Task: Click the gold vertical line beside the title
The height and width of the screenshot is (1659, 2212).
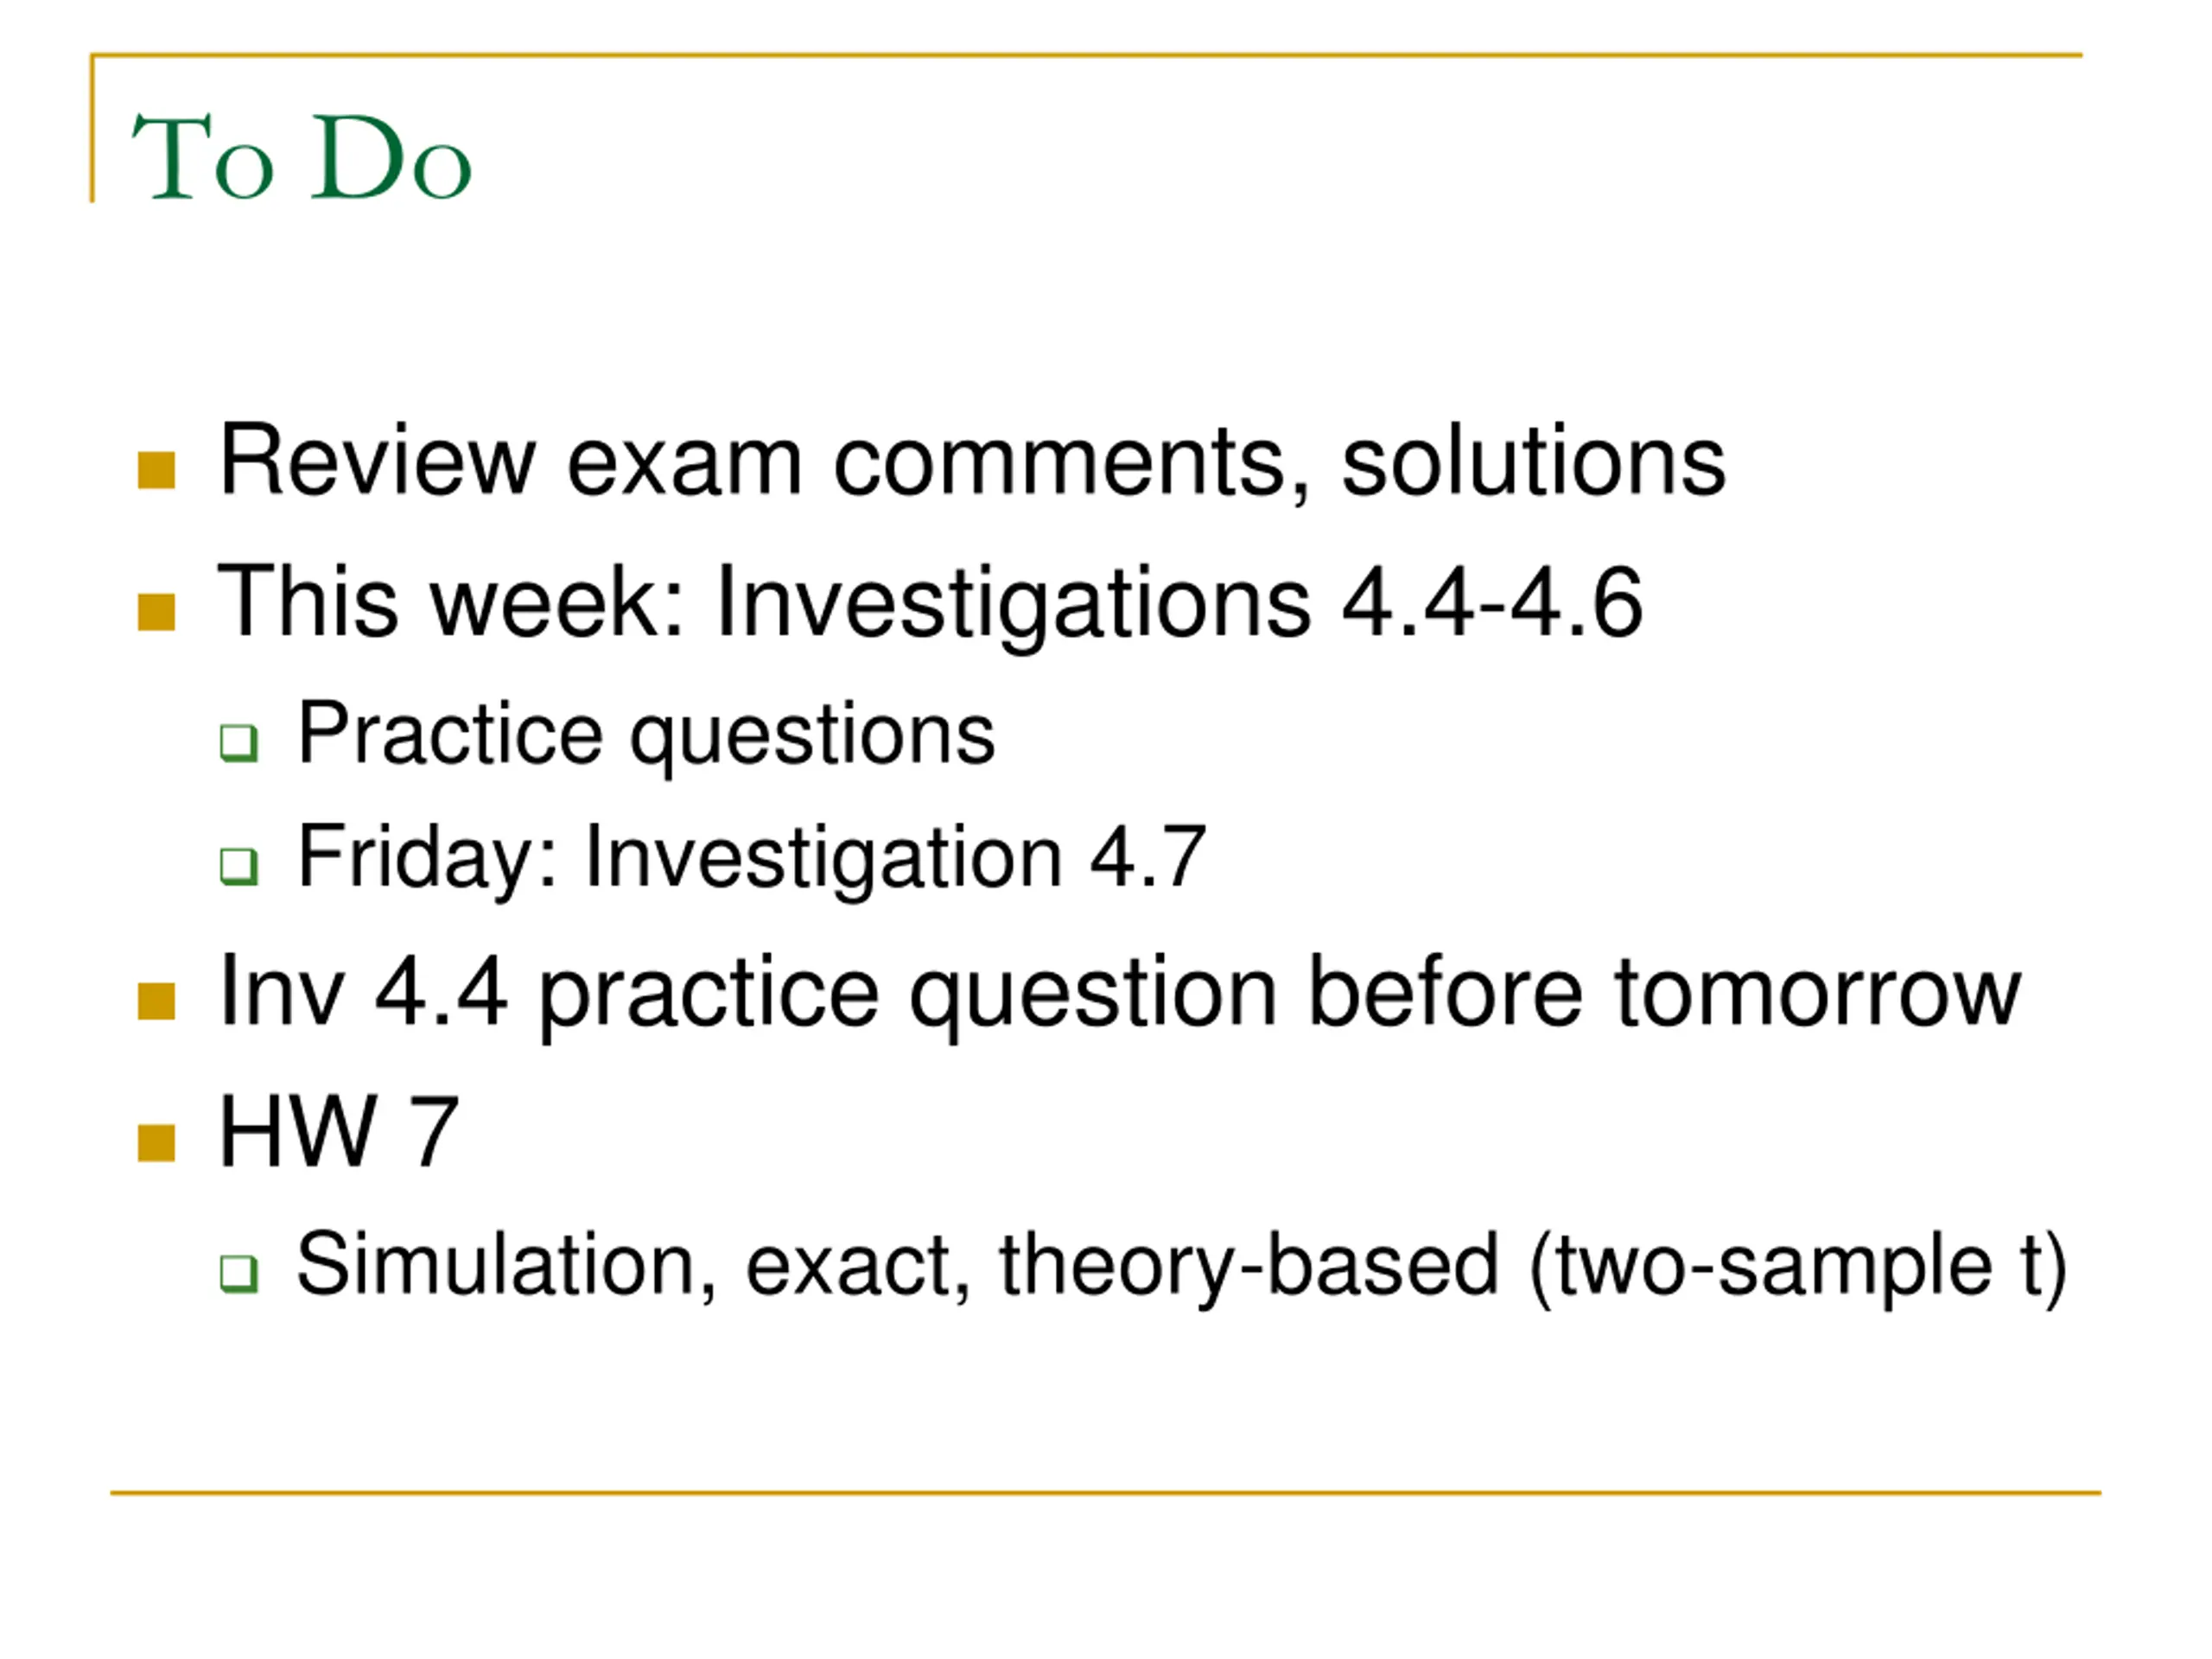Action: click(x=92, y=128)
